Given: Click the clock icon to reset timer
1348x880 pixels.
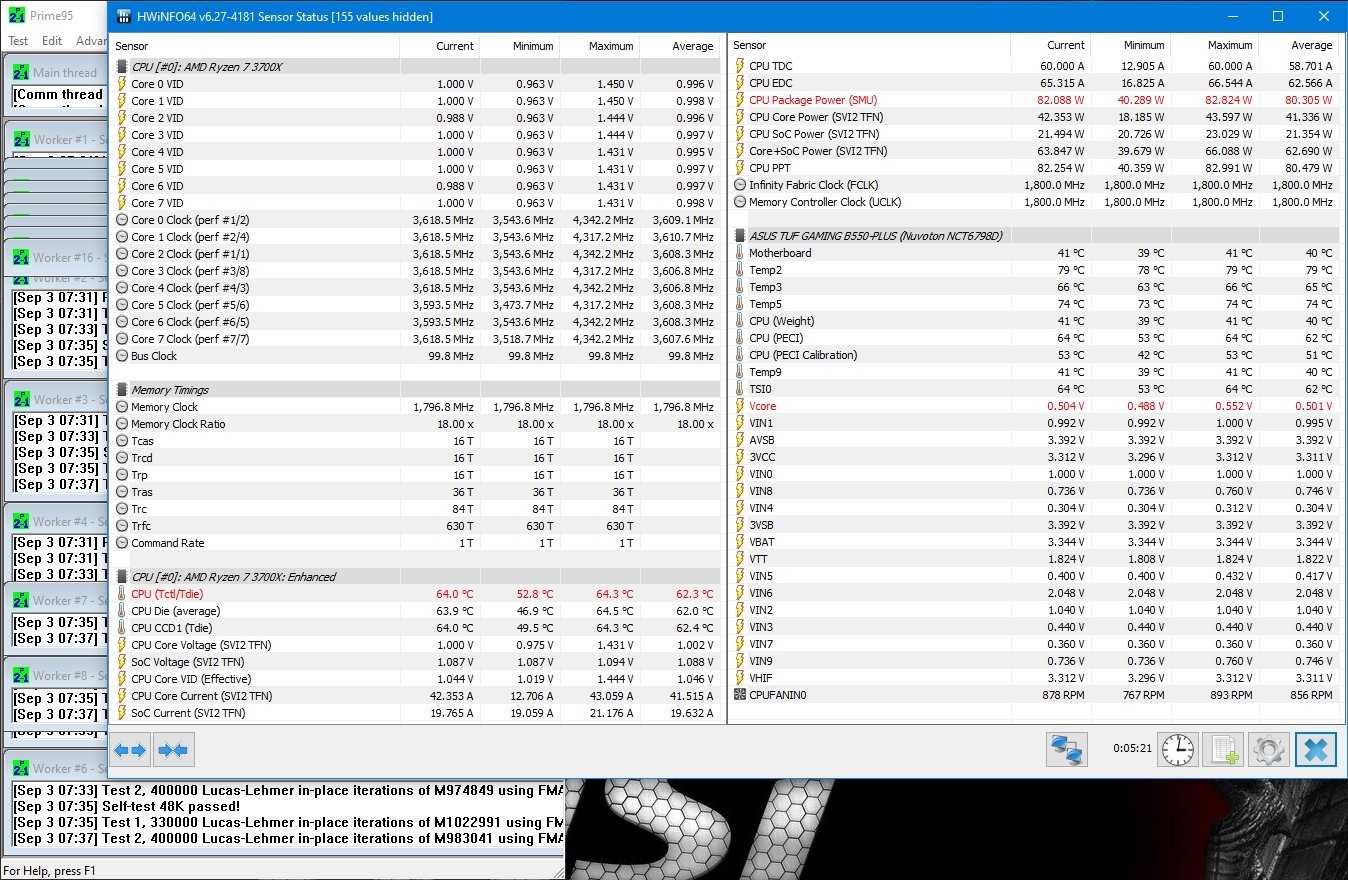Looking at the screenshot, I should click(x=1178, y=749).
